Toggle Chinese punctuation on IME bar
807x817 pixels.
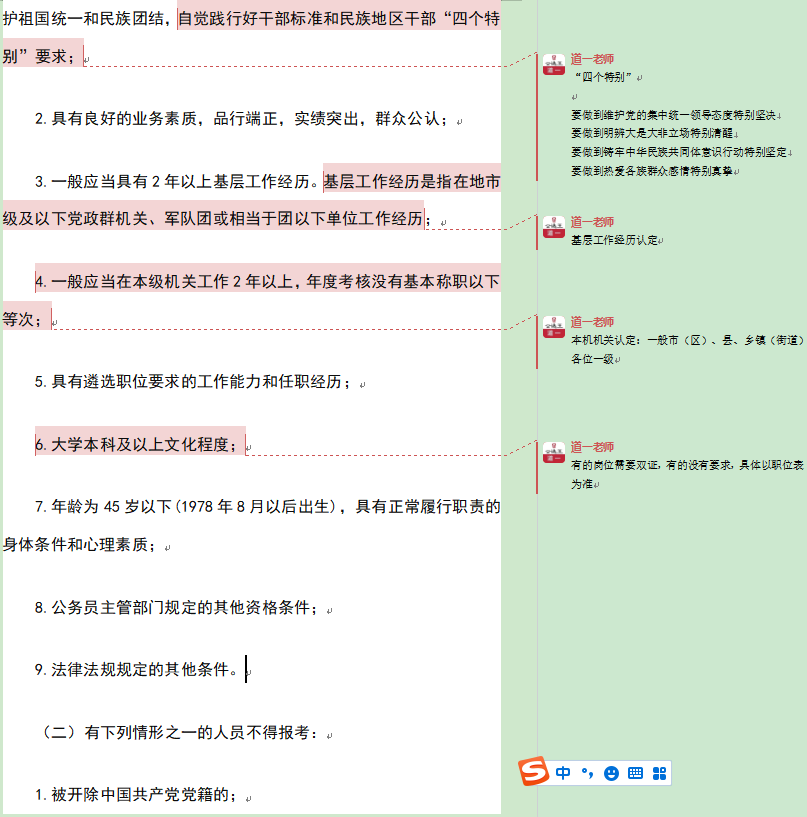(588, 773)
